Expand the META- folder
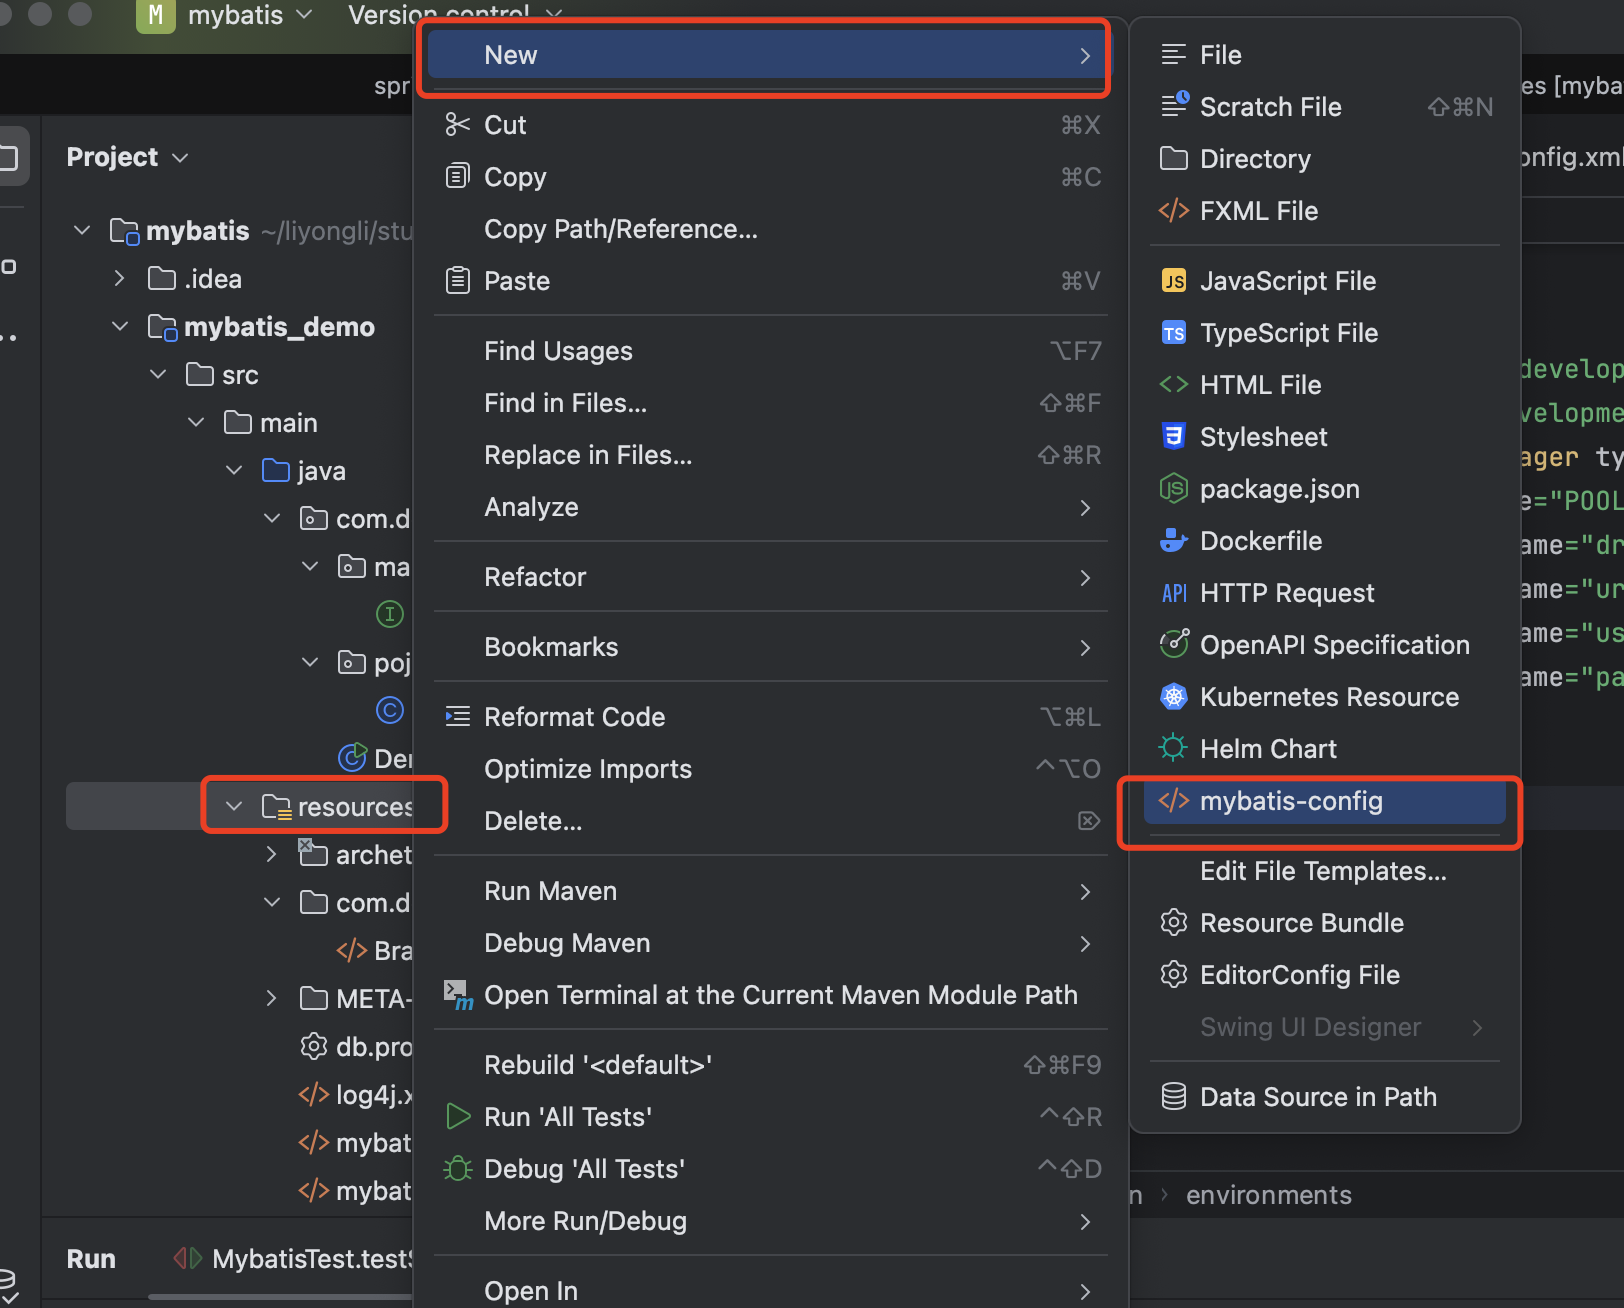The height and width of the screenshot is (1308, 1624). pyautogui.click(x=272, y=998)
